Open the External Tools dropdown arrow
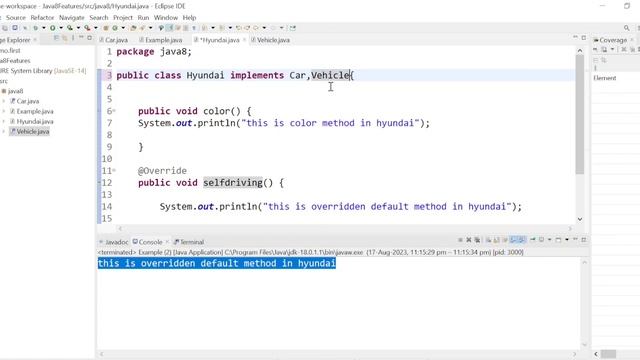 (x=96, y=28)
